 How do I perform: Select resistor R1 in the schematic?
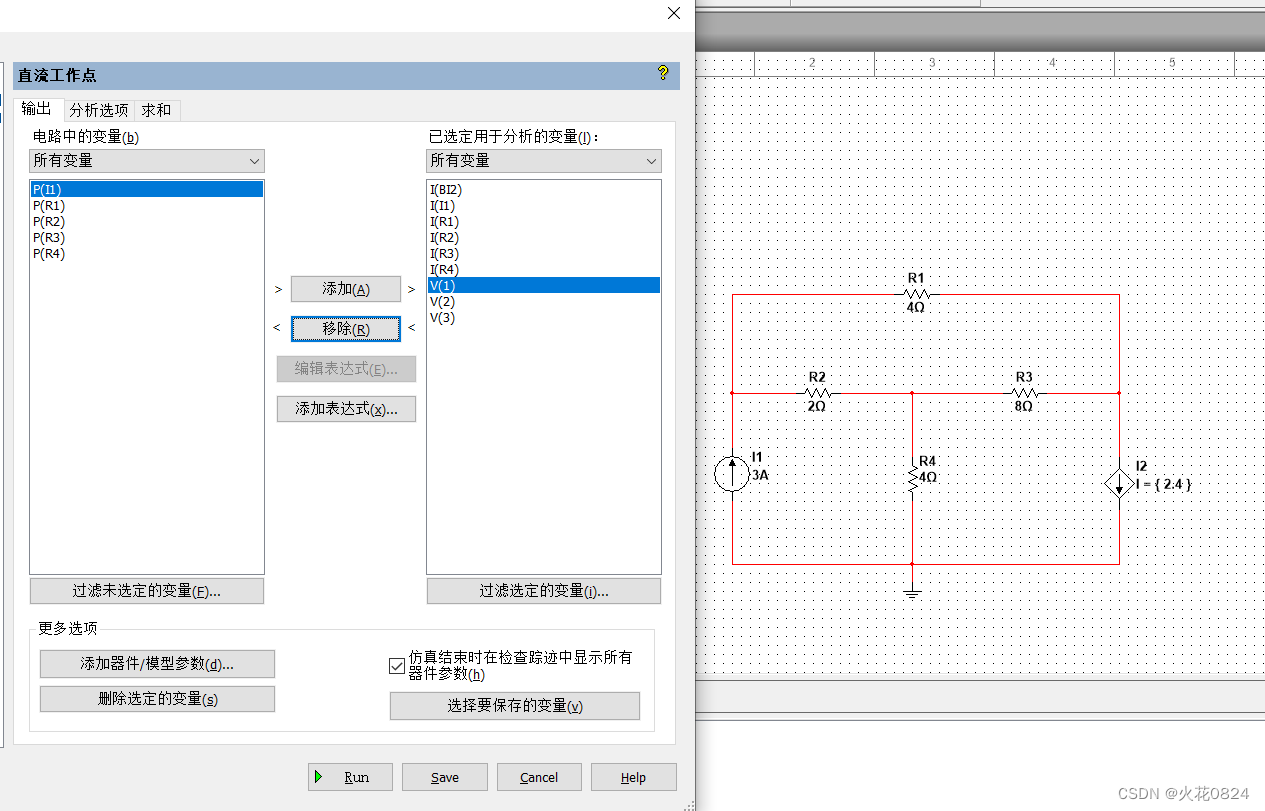pyautogui.click(x=915, y=293)
